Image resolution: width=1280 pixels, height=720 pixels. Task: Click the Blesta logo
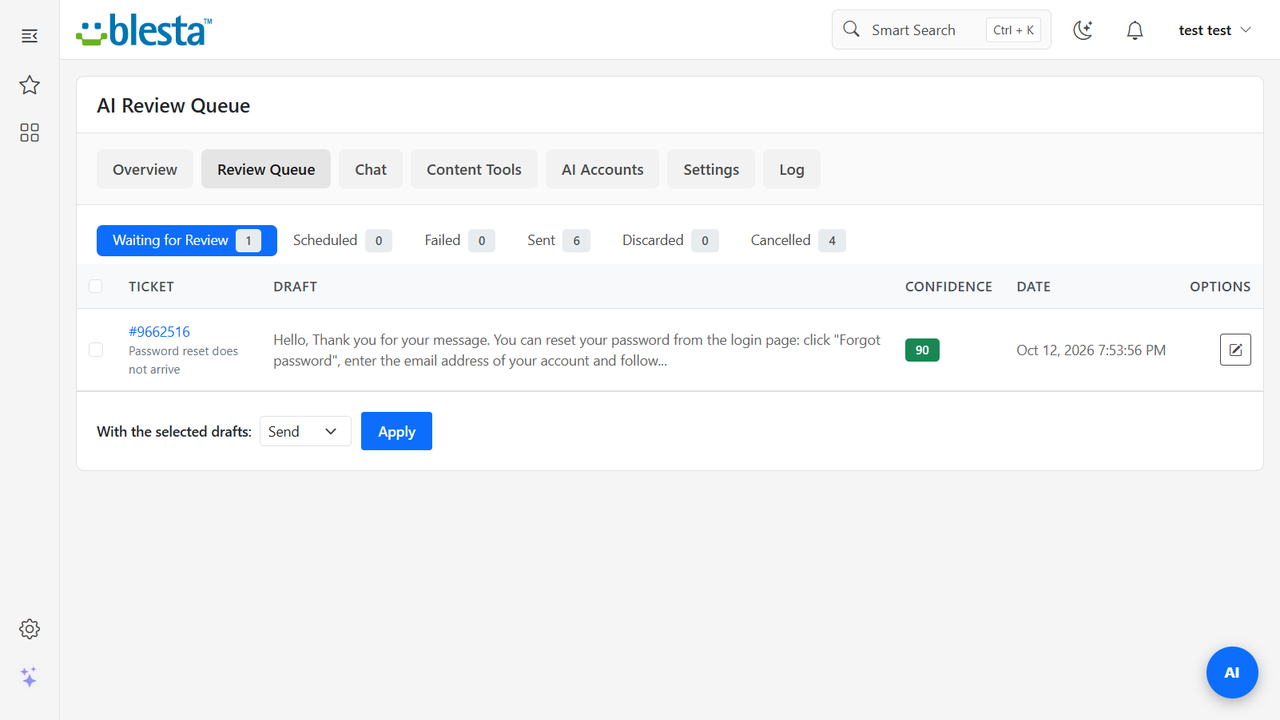coord(144,30)
